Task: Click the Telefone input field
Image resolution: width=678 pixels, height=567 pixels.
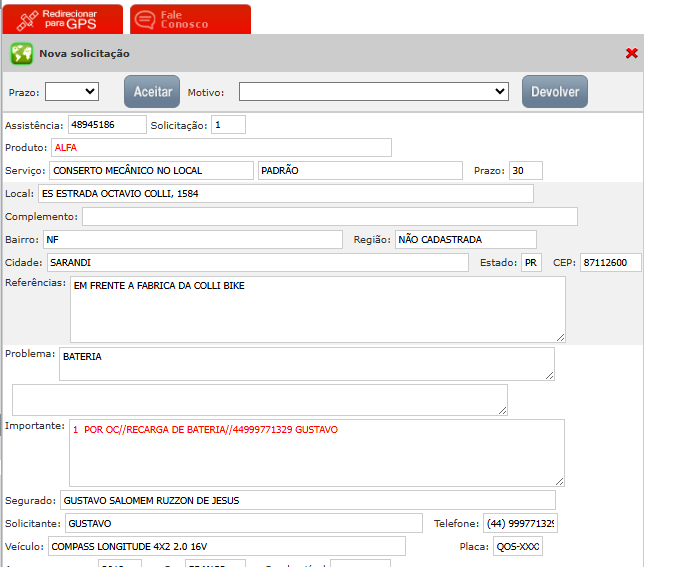Action: point(521,524)
